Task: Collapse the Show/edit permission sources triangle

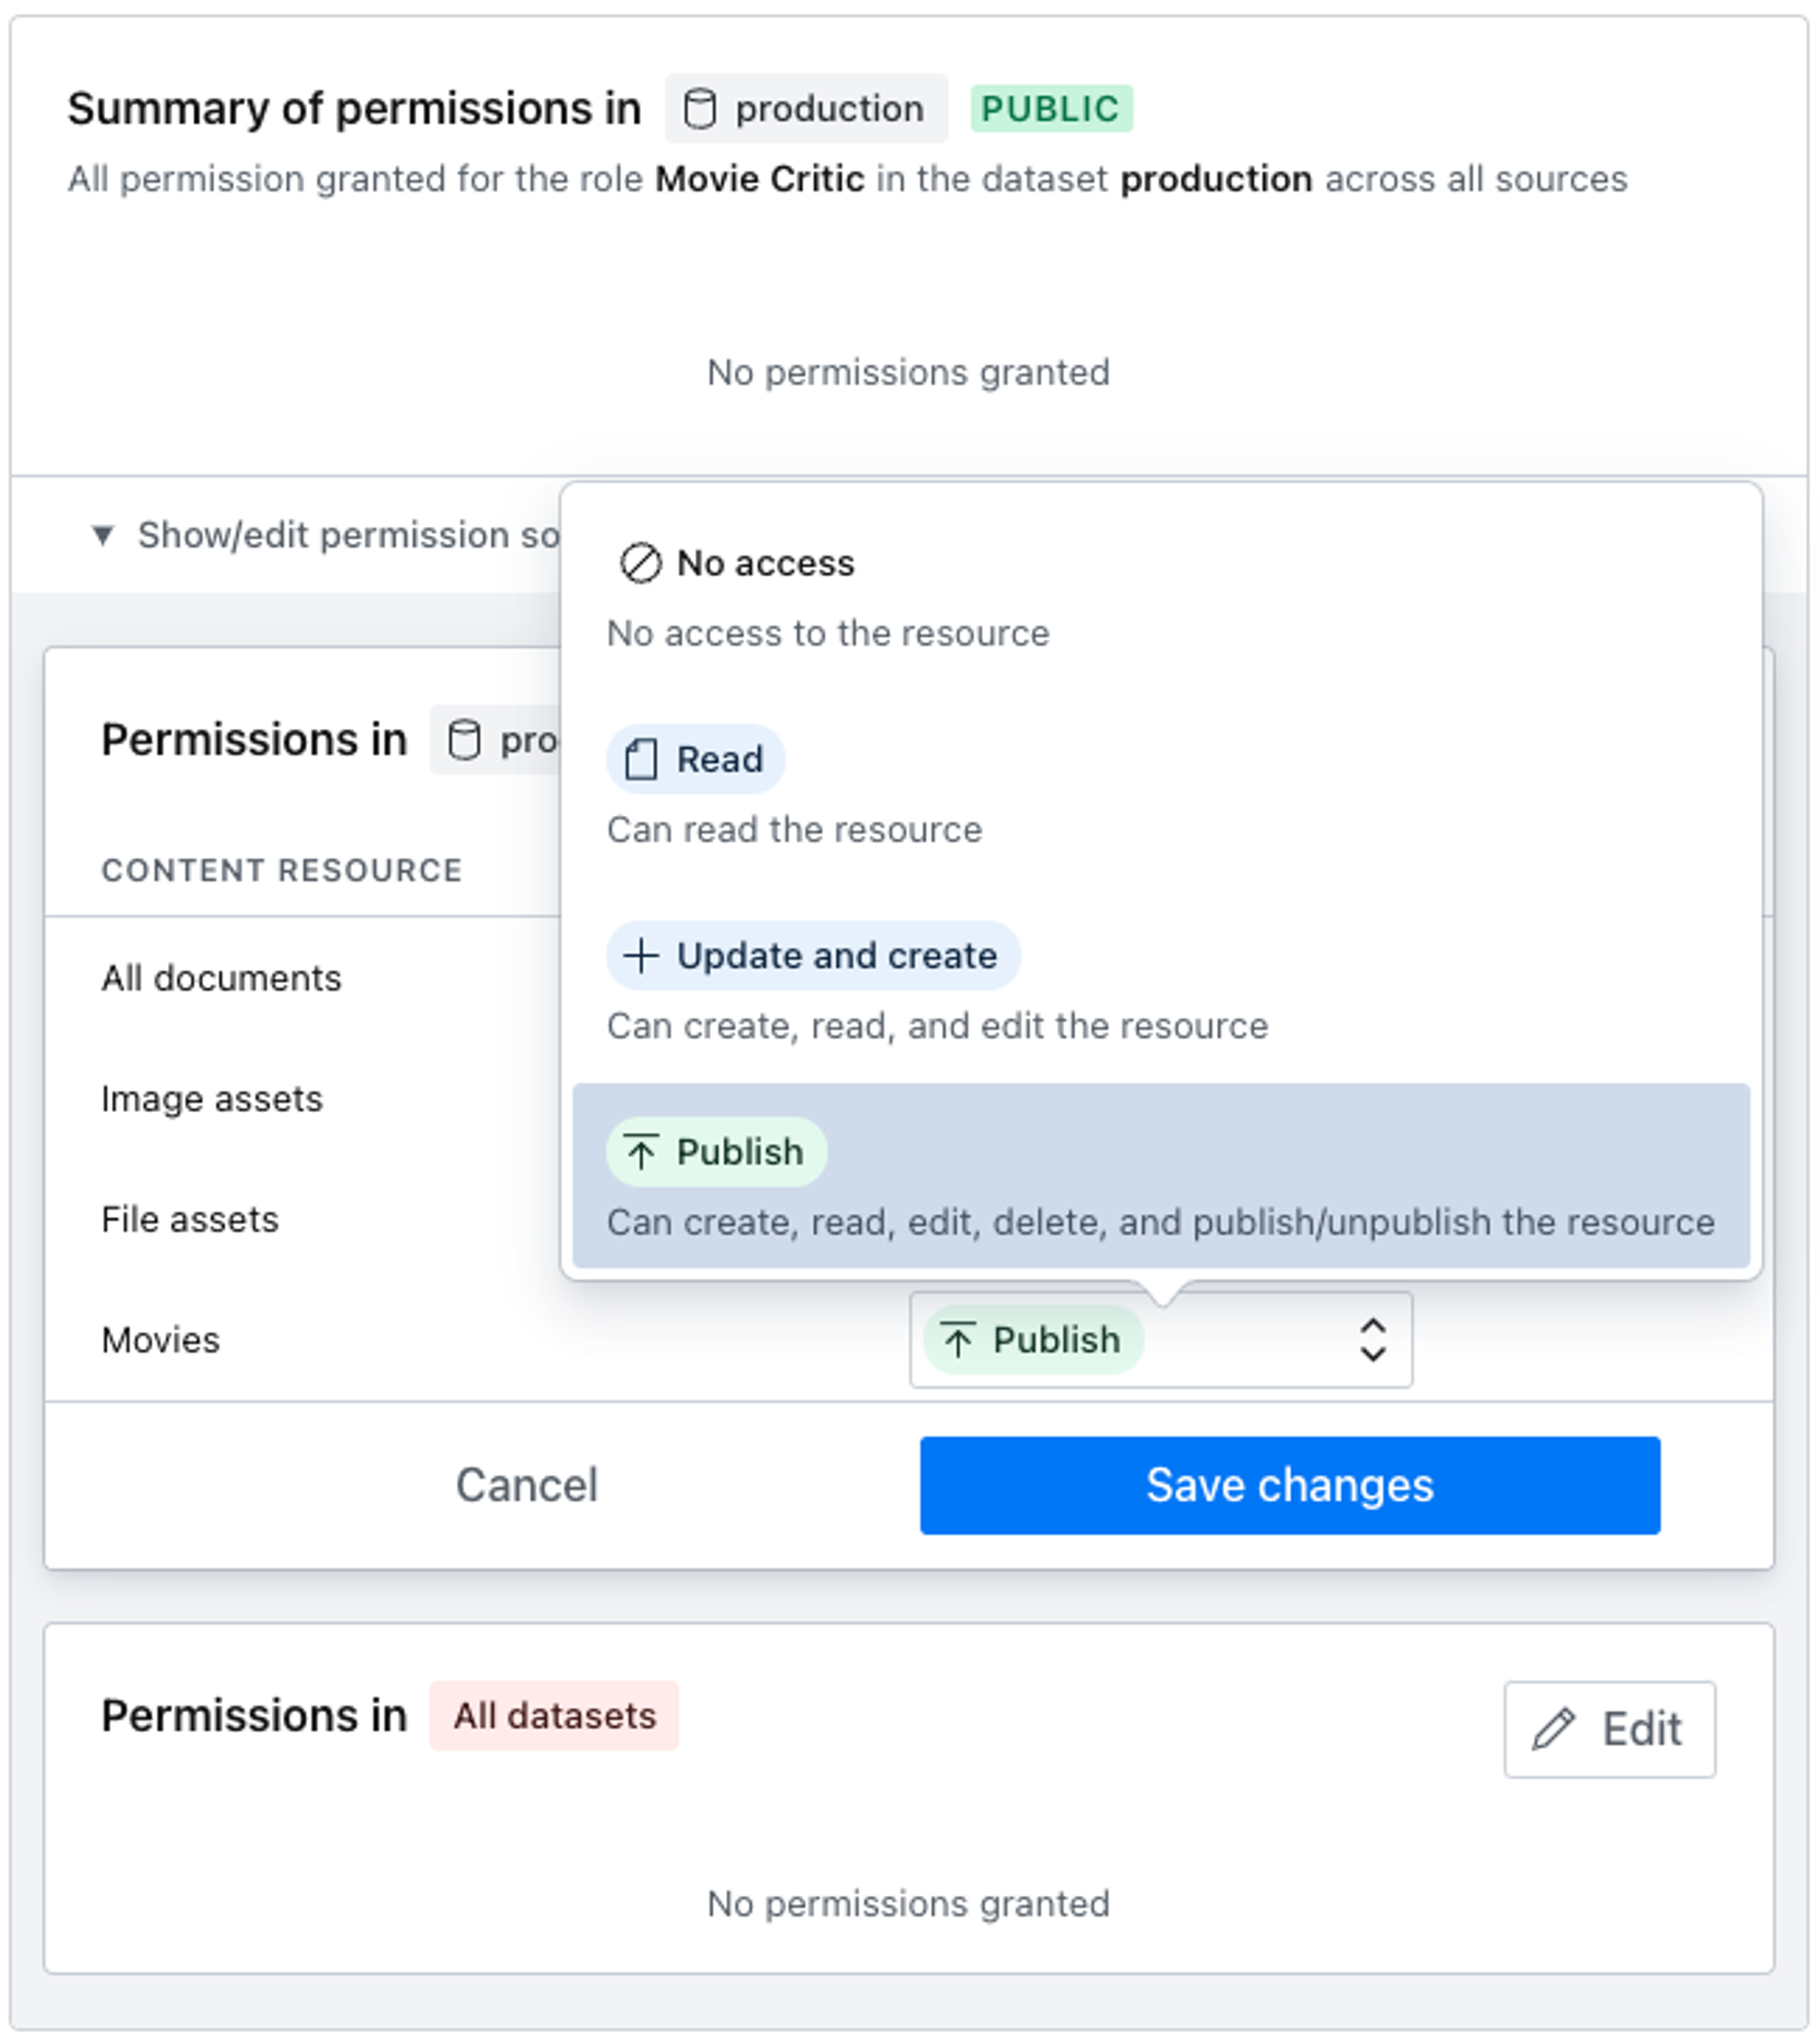Action: pyautogui.click(x=102, y=535)
